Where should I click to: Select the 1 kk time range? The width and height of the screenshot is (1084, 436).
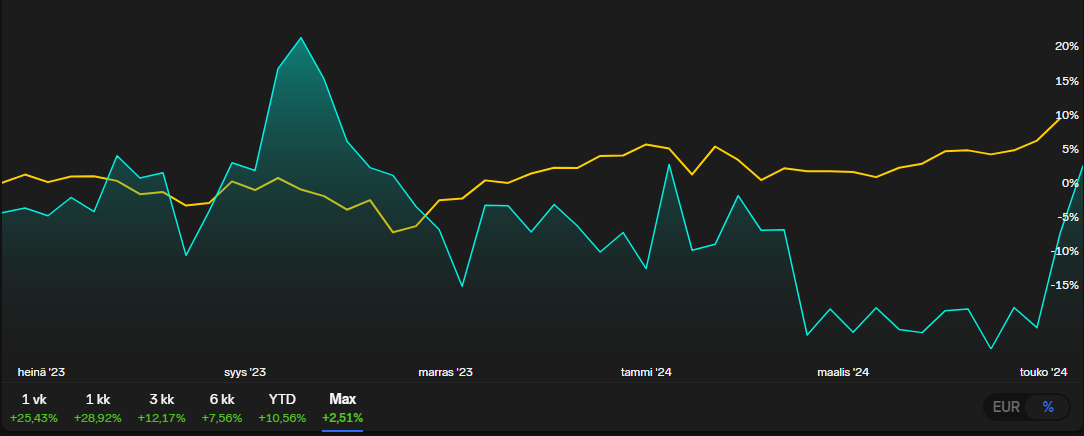pyautogui.click(x=98, y=408)
